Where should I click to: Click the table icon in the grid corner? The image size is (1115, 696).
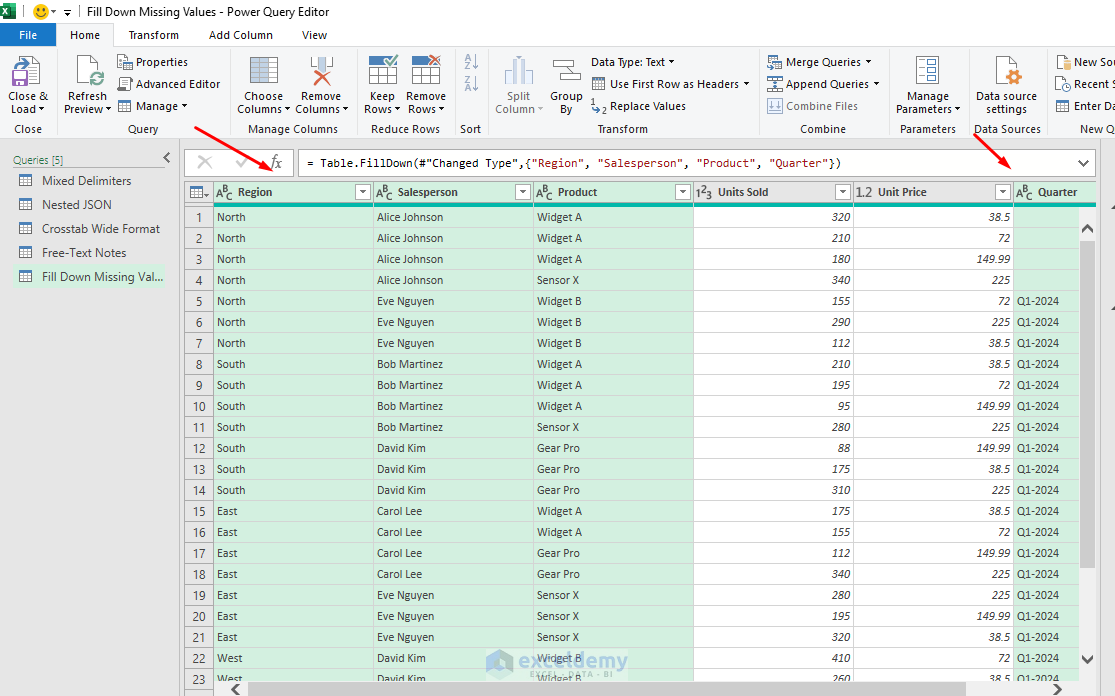click(199, 193)
